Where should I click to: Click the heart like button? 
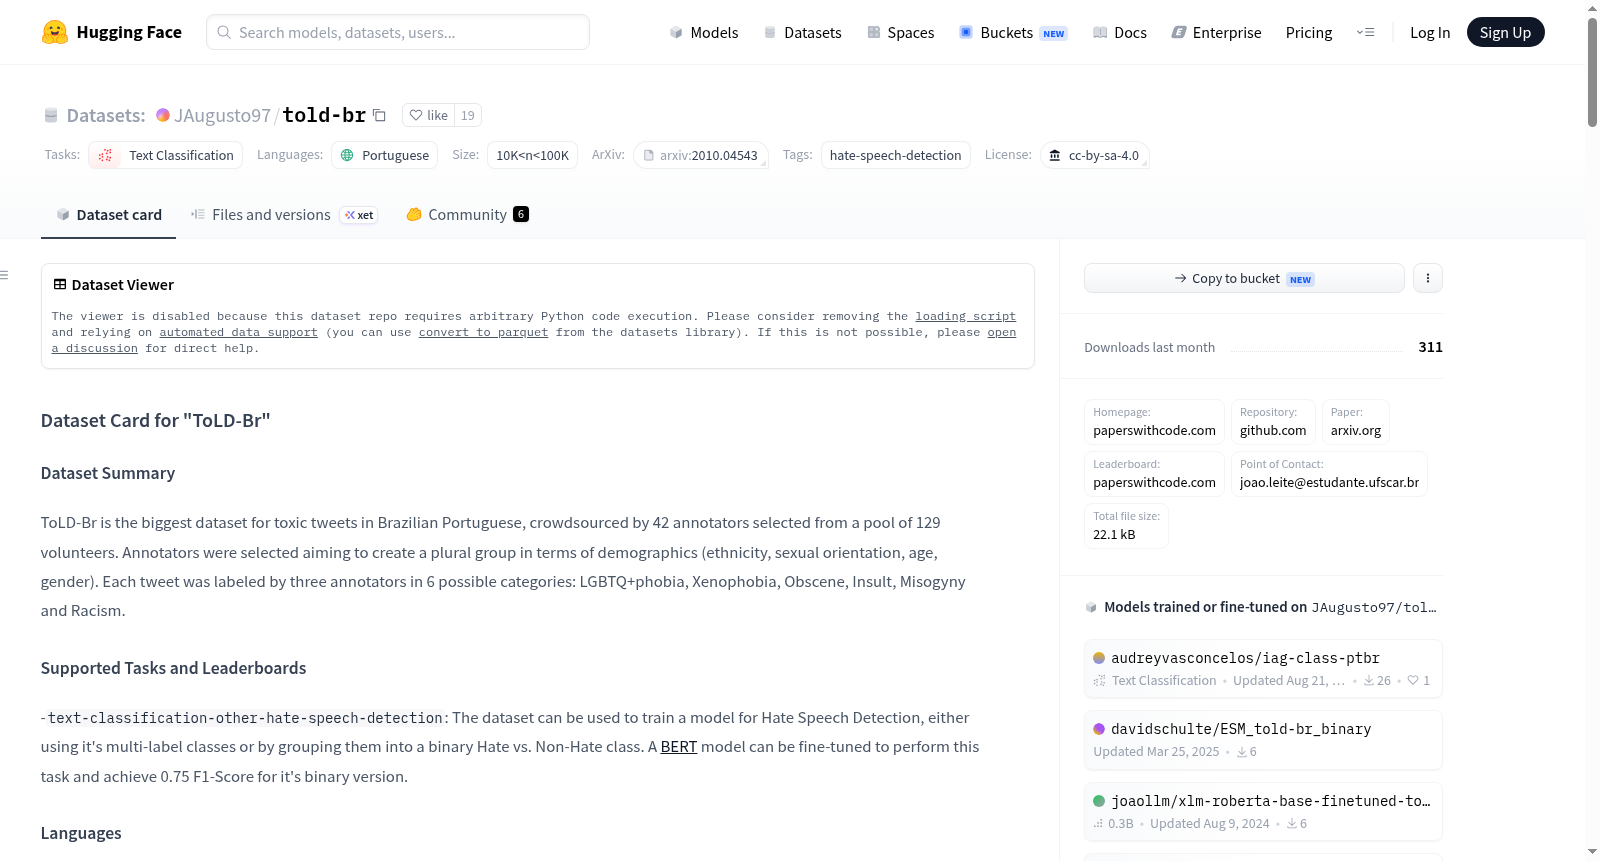[429, 115]
